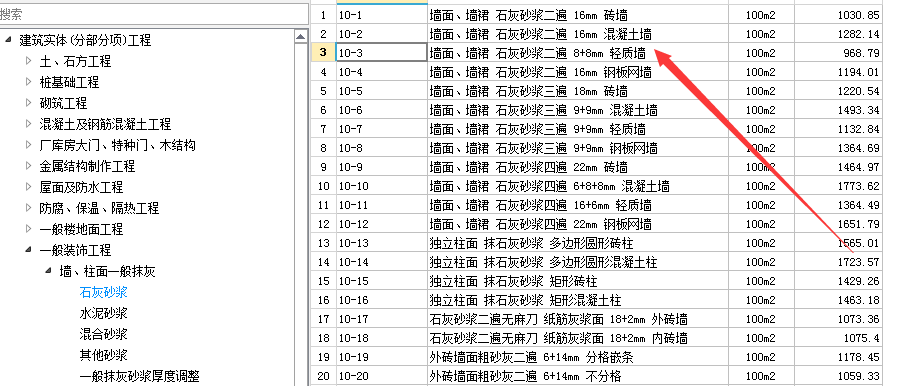Select 抹石灰砂浆 矩形混凝土柱 cell
Viewport: 908px width, 386px height.
(578, 300)
